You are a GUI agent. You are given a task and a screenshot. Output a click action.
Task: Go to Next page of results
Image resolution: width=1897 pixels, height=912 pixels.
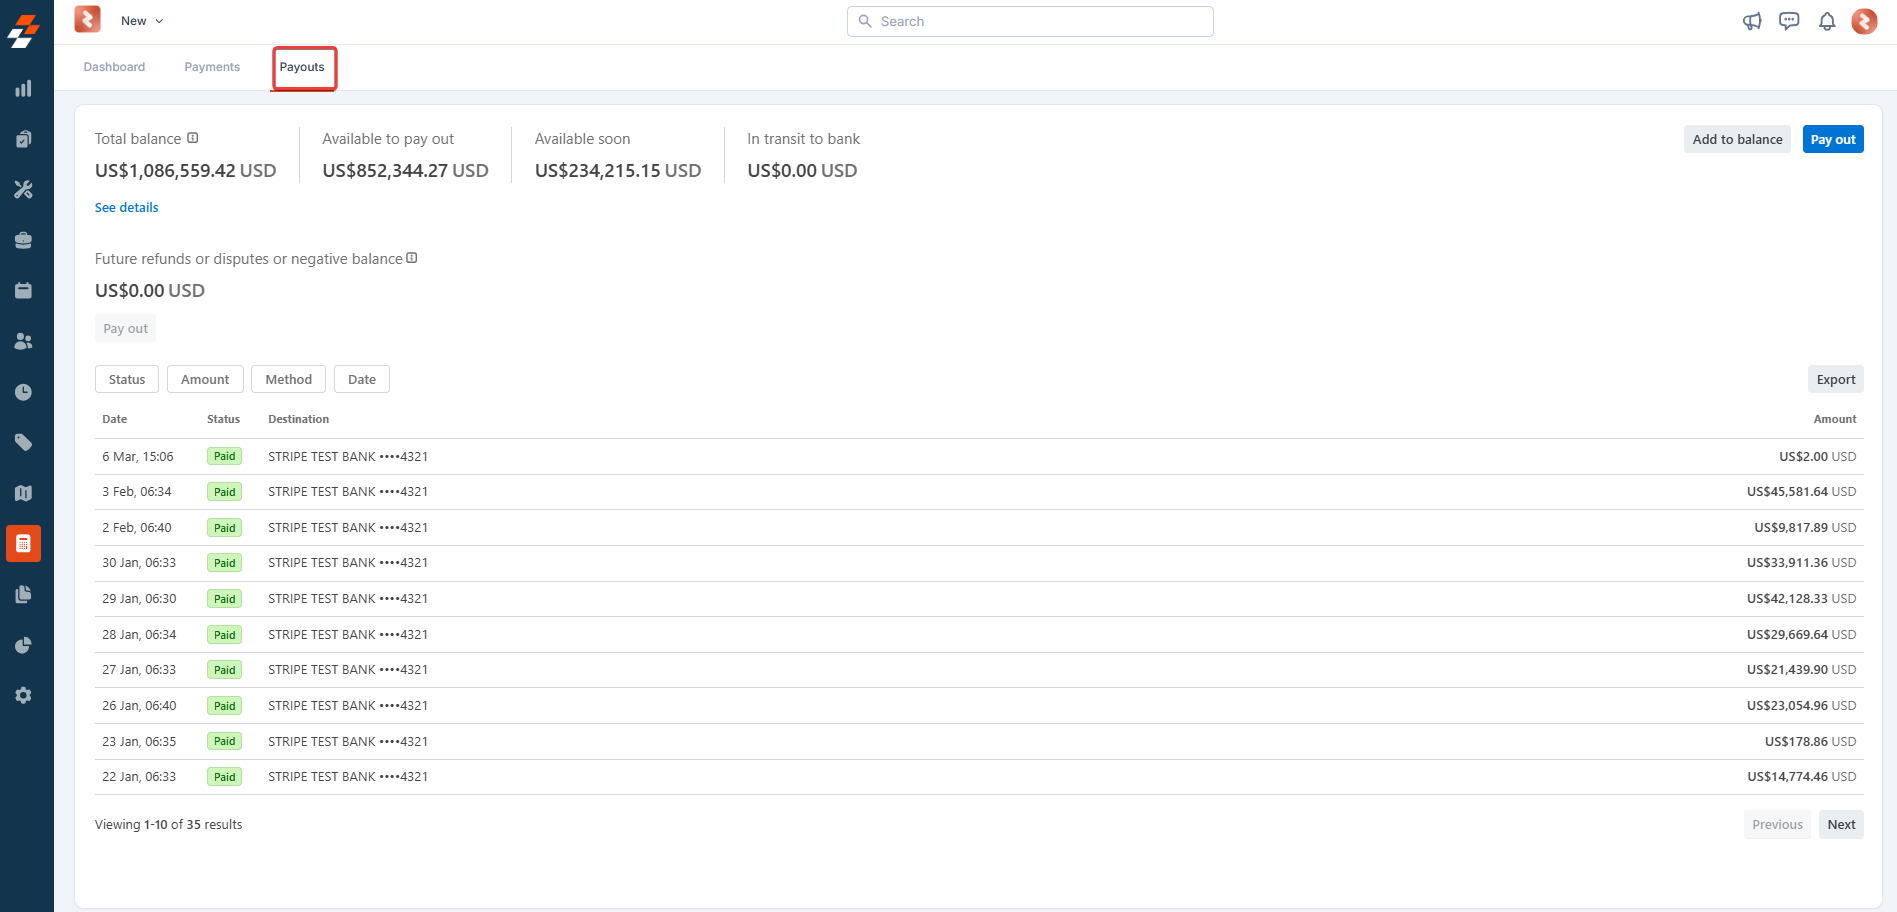(x=1841, y=824)
